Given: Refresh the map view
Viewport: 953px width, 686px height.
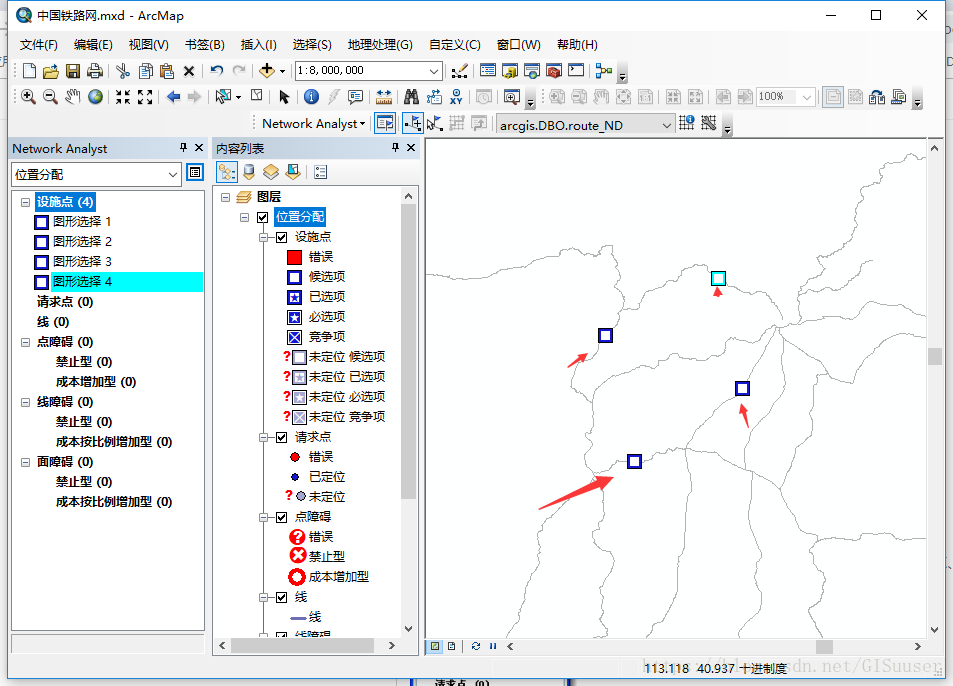Looking at the screenshot, I should coord(475,646).
